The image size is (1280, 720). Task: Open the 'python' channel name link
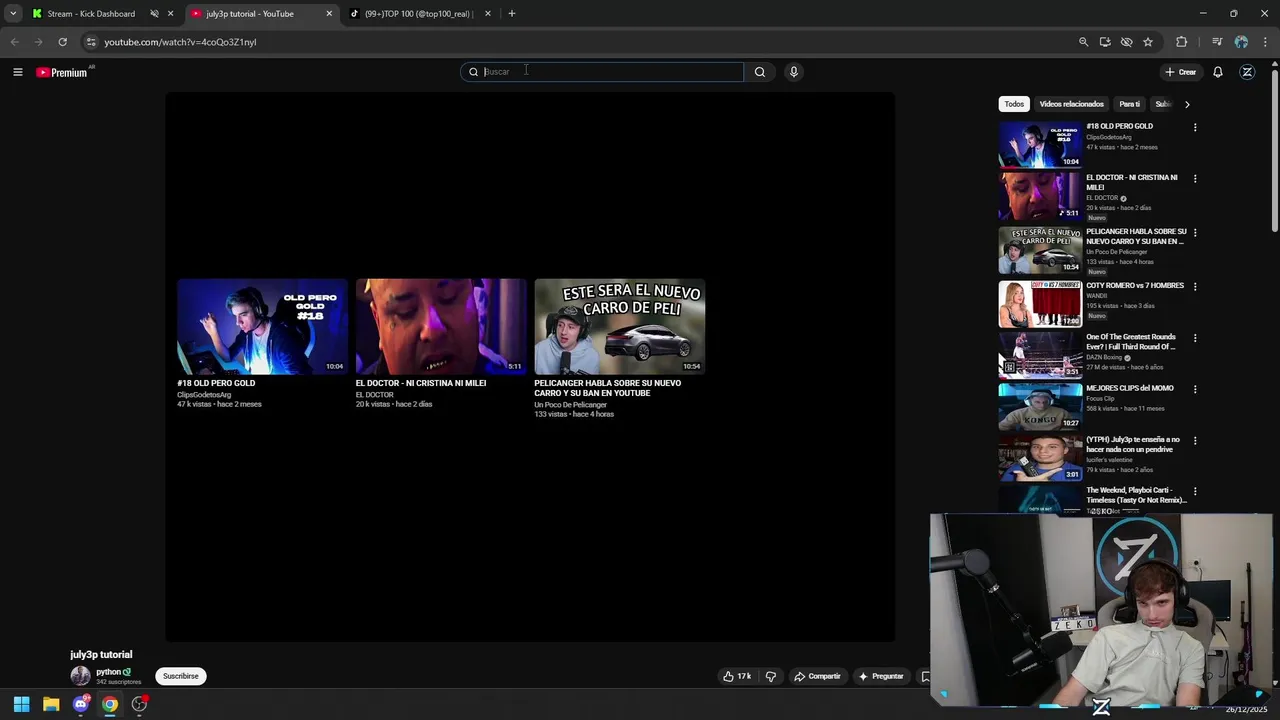pyautogui.click(x=108, y=672)
